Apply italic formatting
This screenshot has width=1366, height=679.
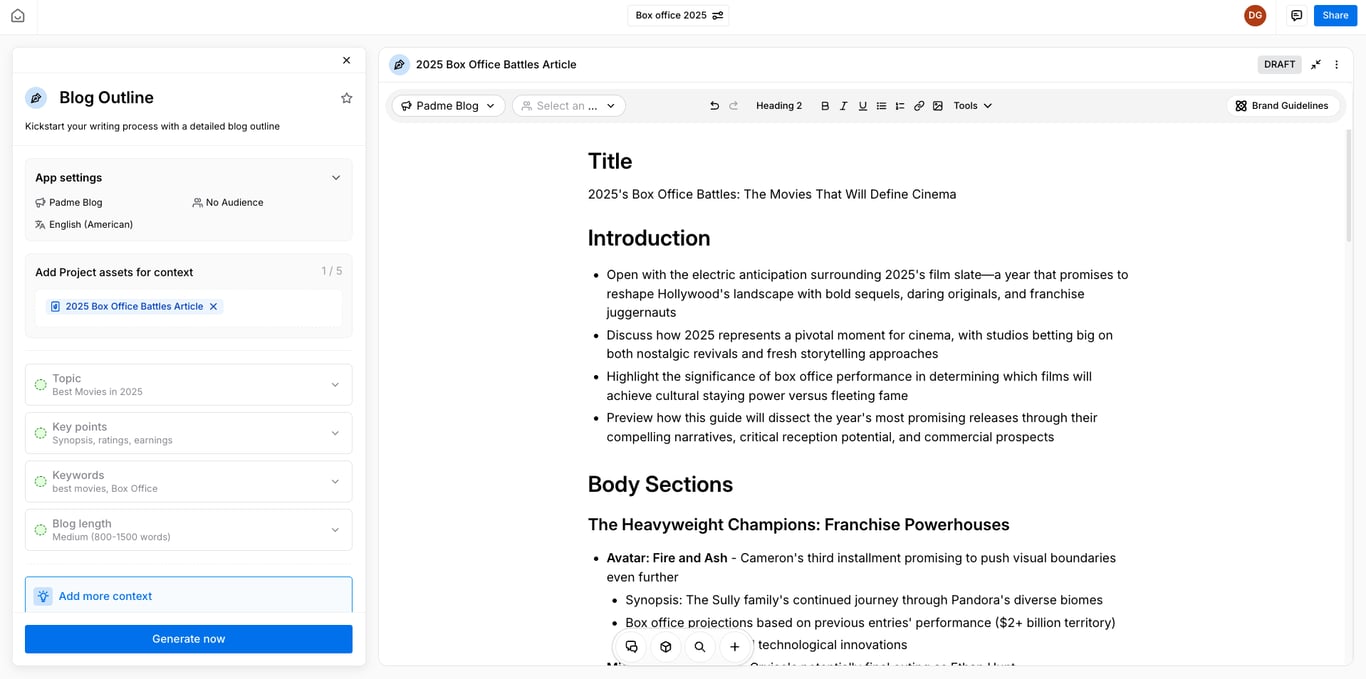[x=843, y=105]
